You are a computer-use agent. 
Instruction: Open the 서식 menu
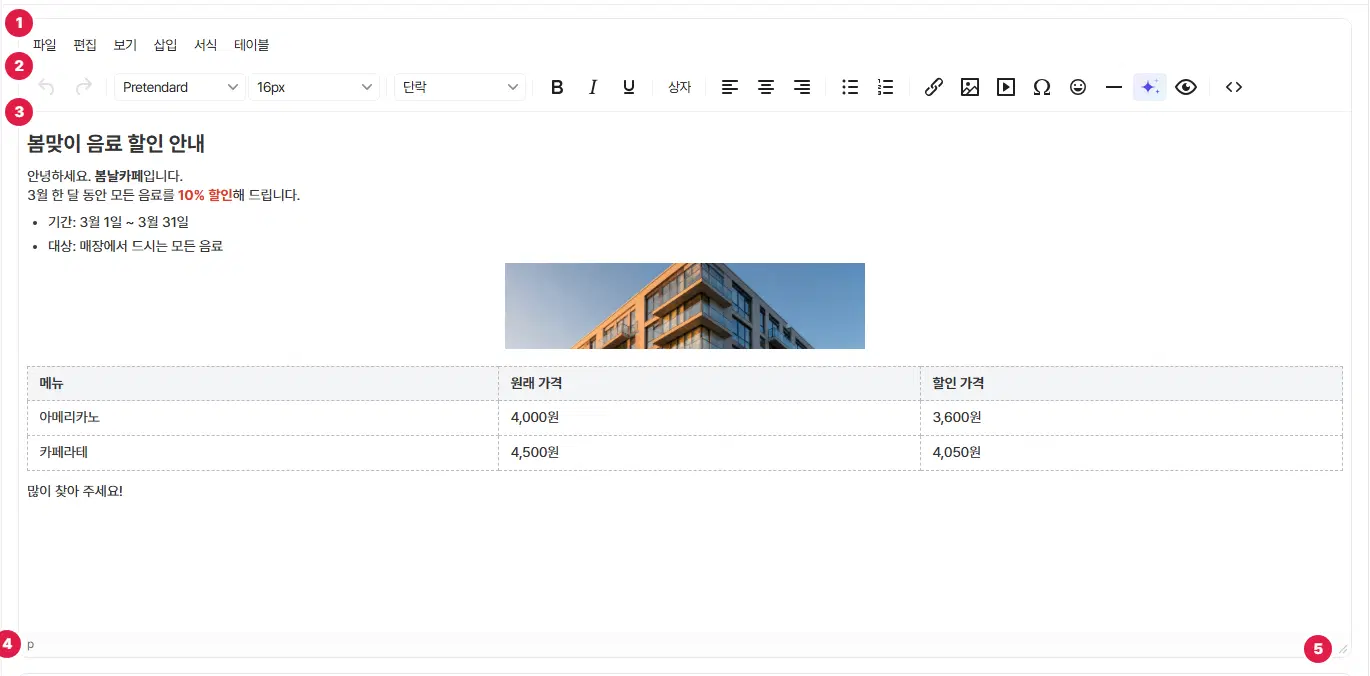[x=206, y=45]
